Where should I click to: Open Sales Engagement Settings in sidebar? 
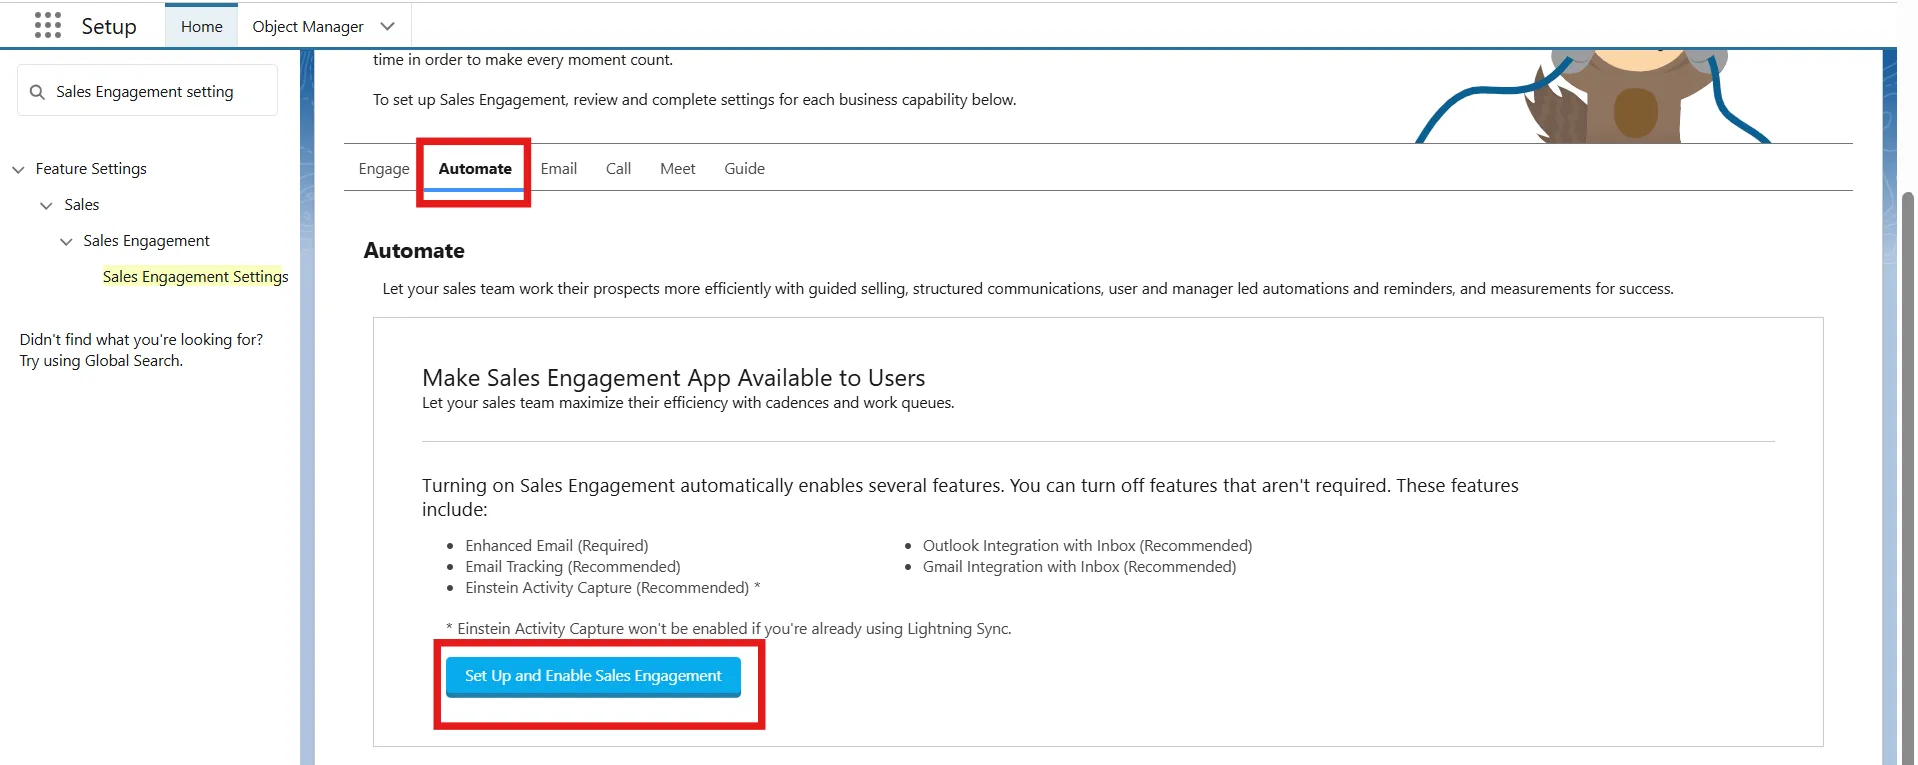[195, 277]
